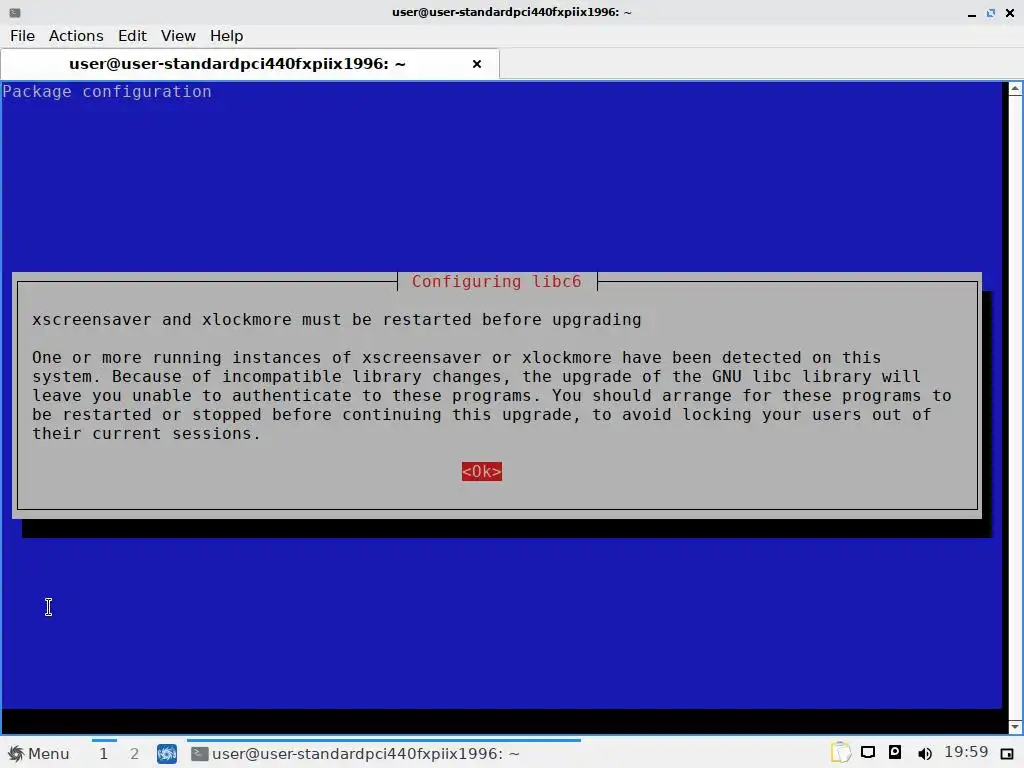Screen dimensions: 1024x768
Task: Confirm the libc6 dialog with Ok
Action: pos(482,472)
